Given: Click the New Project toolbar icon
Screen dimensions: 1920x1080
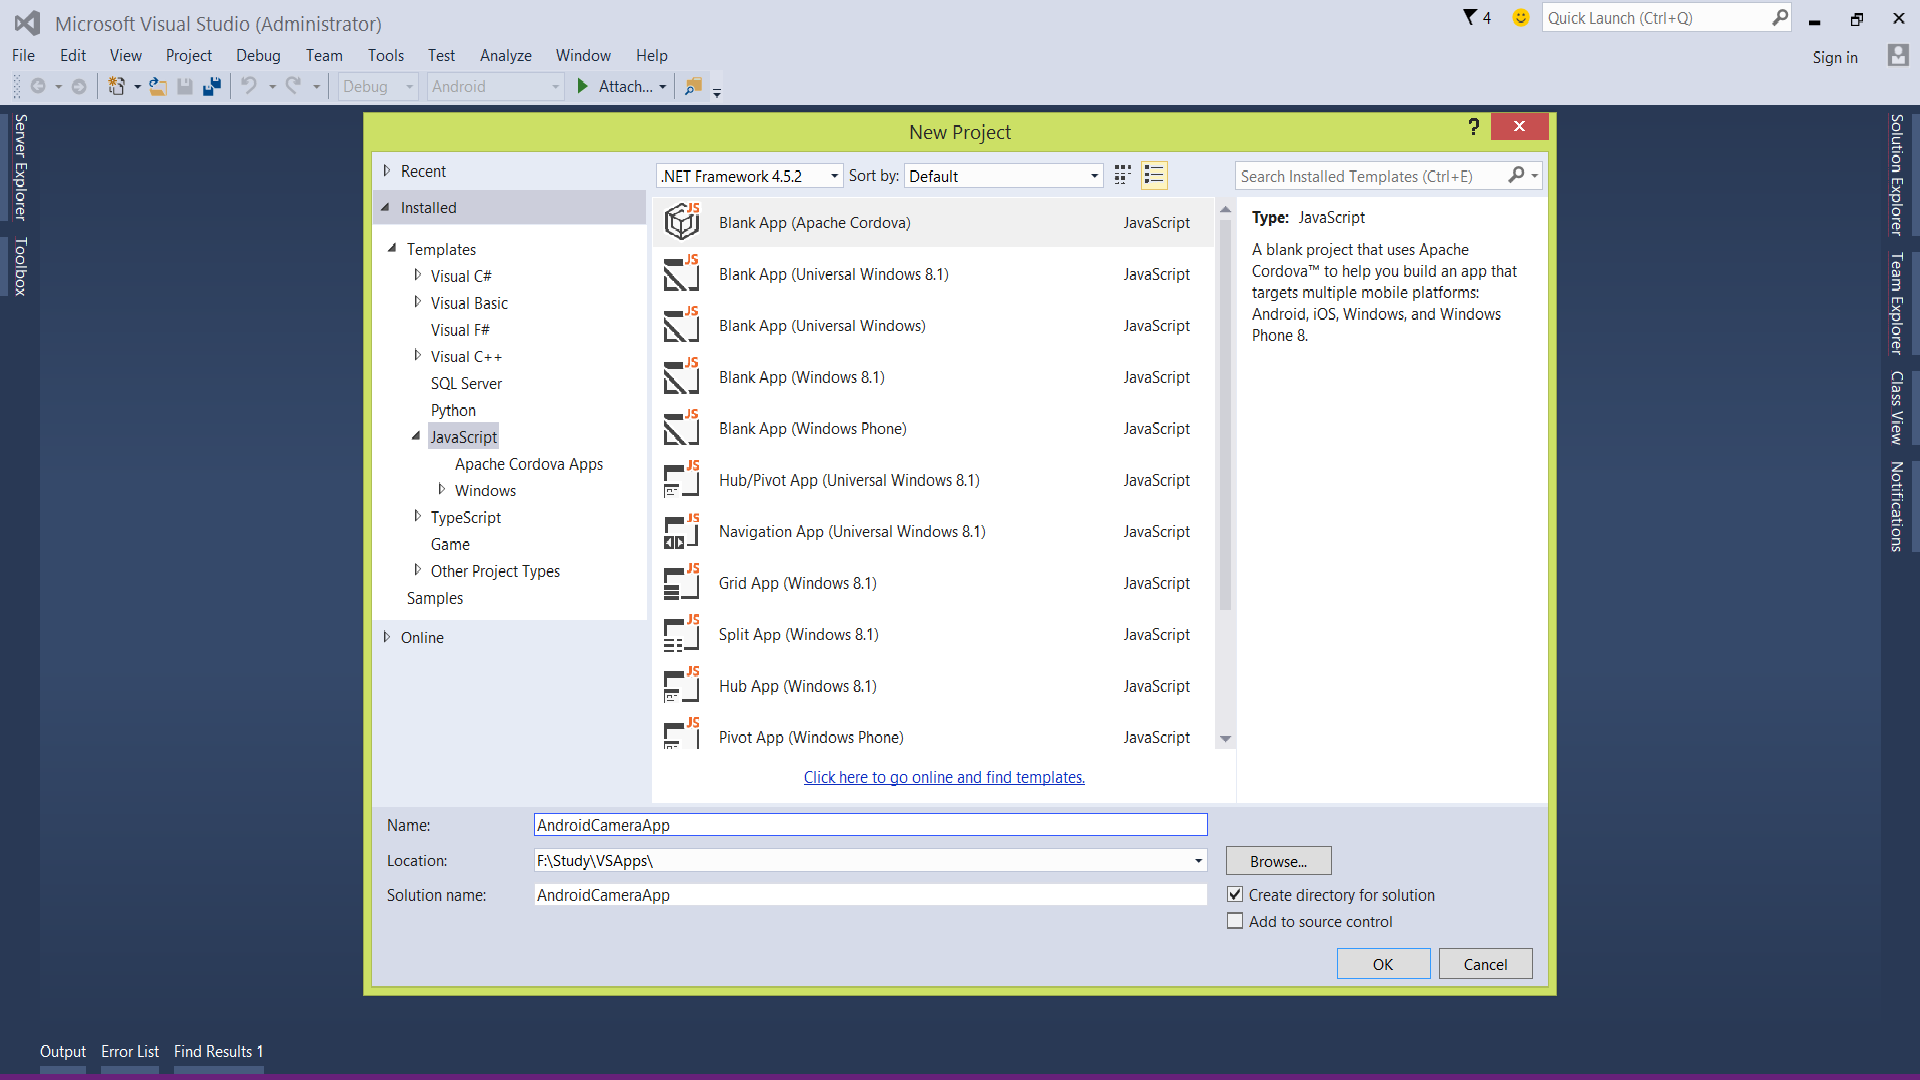Looking at the screenshot, I should pos(117,87).
